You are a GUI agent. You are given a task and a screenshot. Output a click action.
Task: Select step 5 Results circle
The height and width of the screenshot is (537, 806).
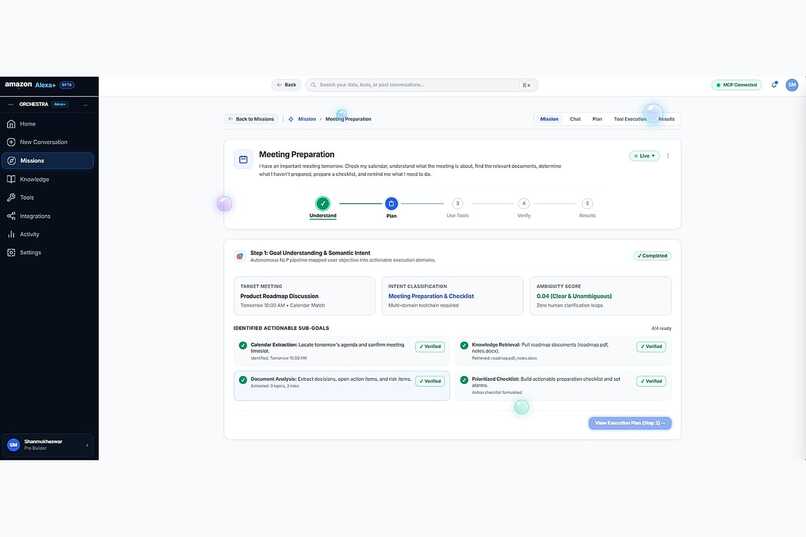point(588,203)
